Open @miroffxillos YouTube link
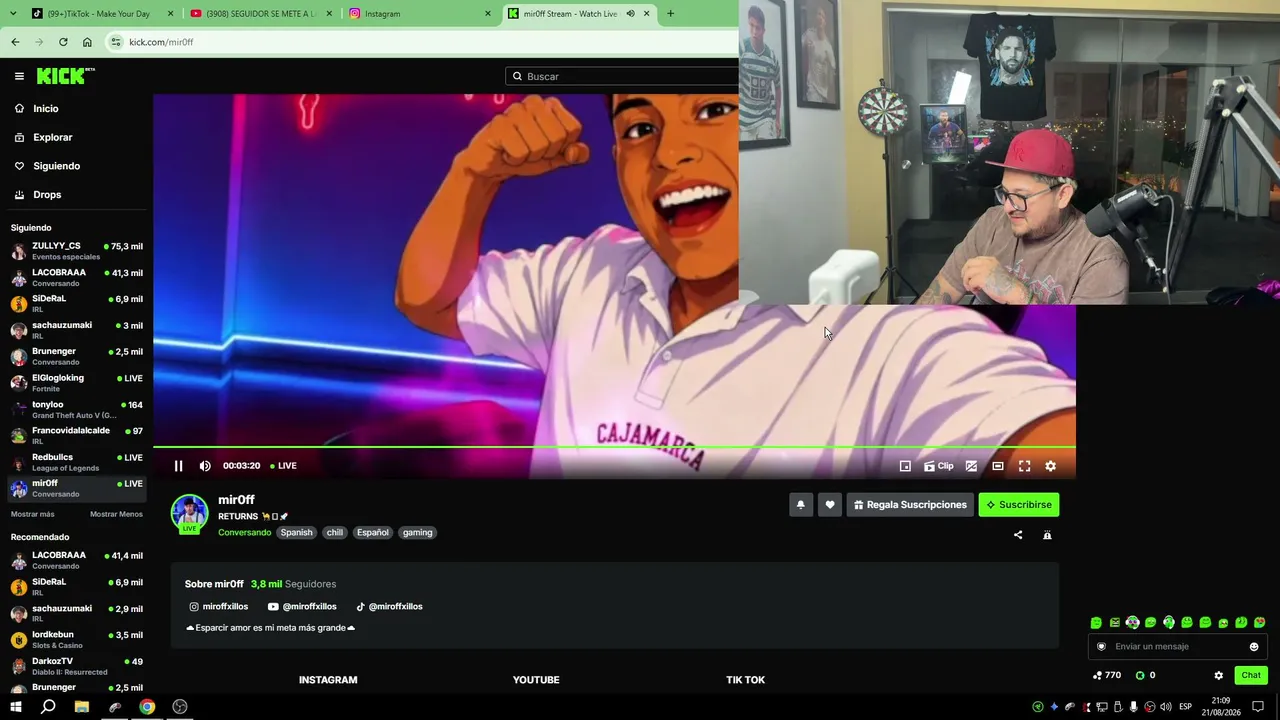This screenshot has height=720, width=1280. (x=302, y=607)
